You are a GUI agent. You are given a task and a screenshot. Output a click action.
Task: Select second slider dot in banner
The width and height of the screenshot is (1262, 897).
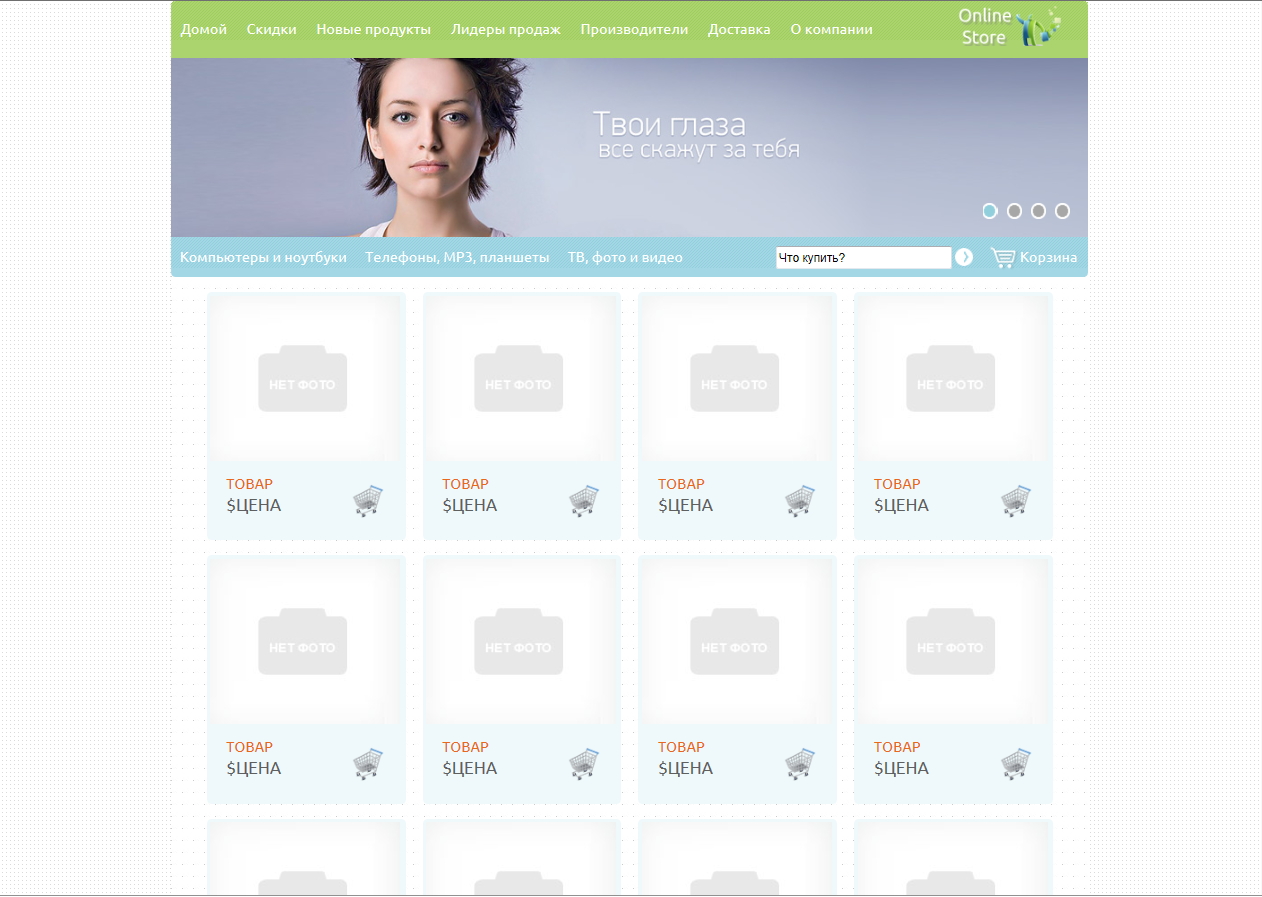coord(1014,211)
